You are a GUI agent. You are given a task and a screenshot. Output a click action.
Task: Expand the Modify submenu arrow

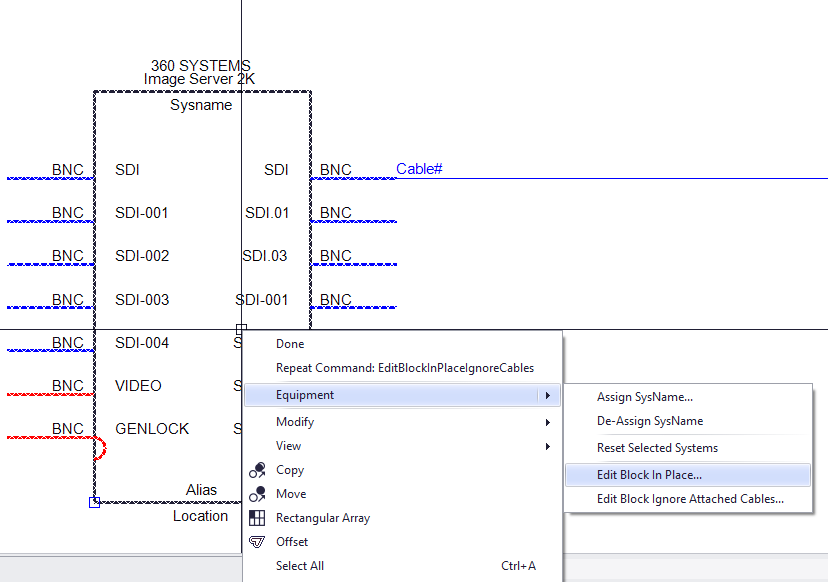click(548, 422)
